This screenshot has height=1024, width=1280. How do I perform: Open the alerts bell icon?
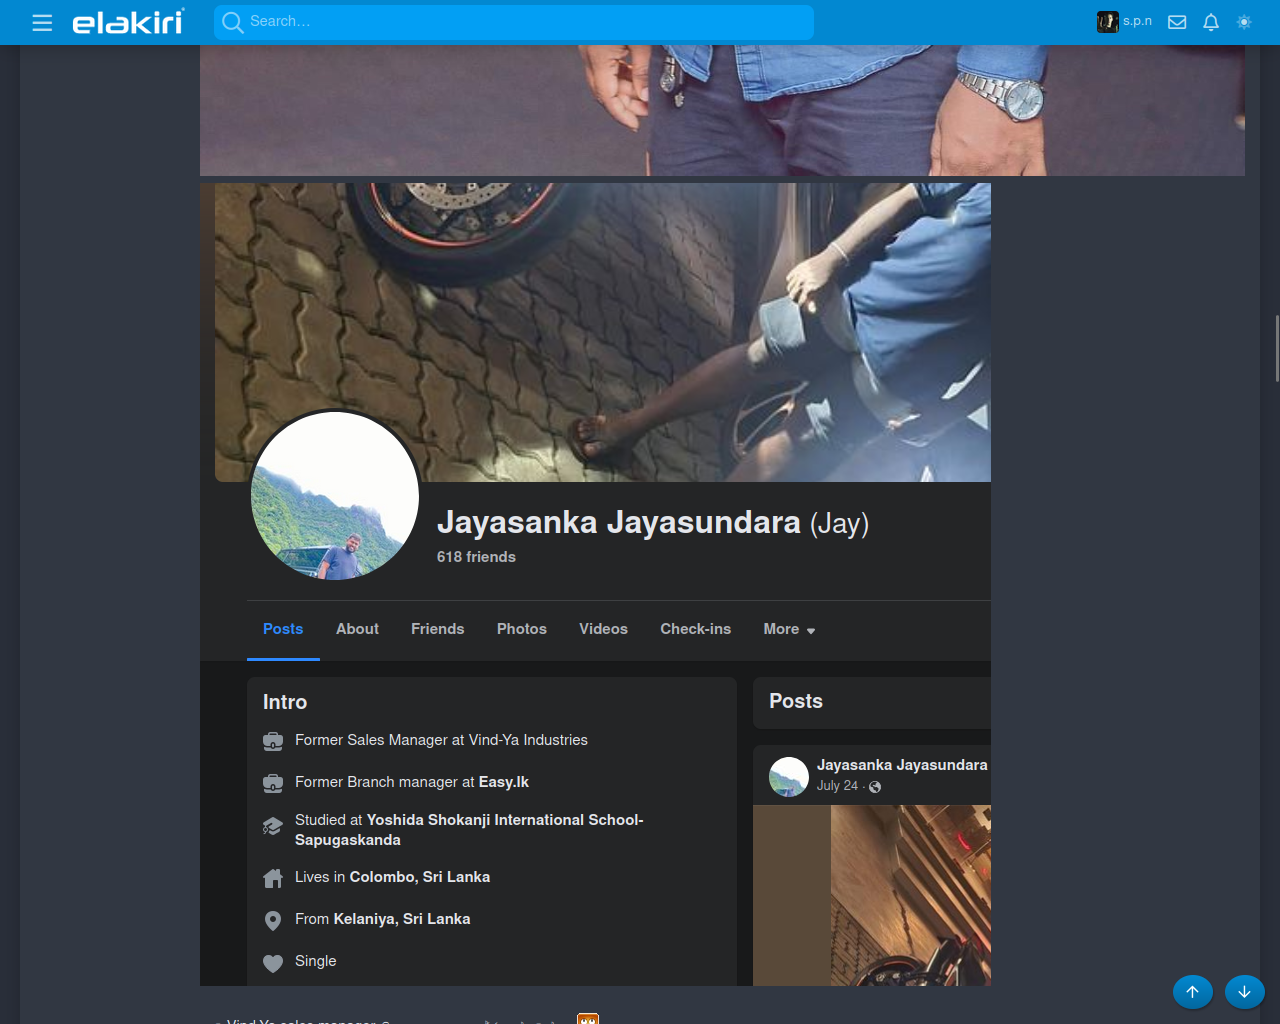[1211, 22]
